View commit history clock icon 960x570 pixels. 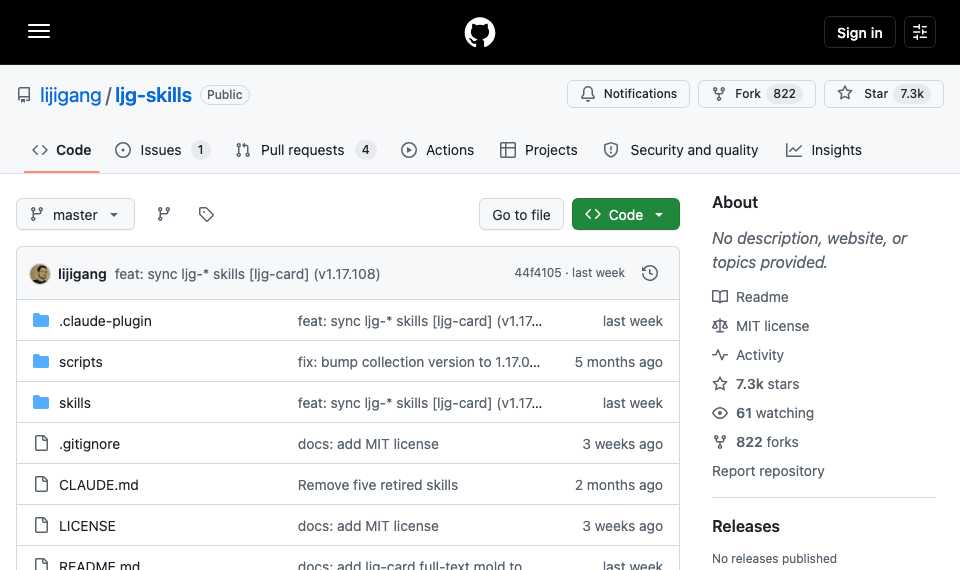click(650, 273)
